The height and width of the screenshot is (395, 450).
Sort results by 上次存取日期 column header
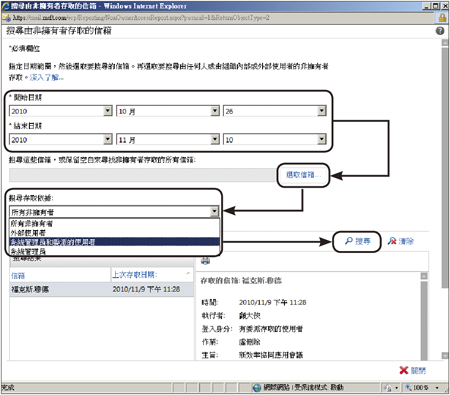(152, 275)
